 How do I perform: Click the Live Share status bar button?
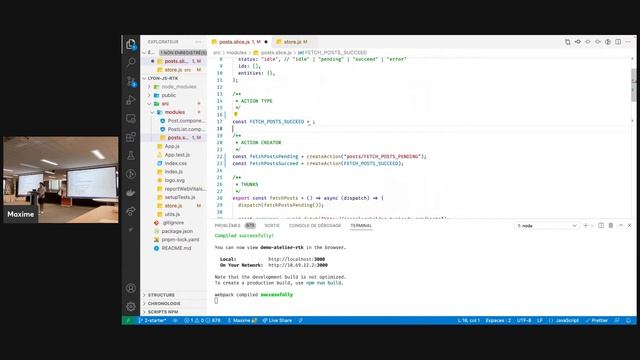(277, 320)
